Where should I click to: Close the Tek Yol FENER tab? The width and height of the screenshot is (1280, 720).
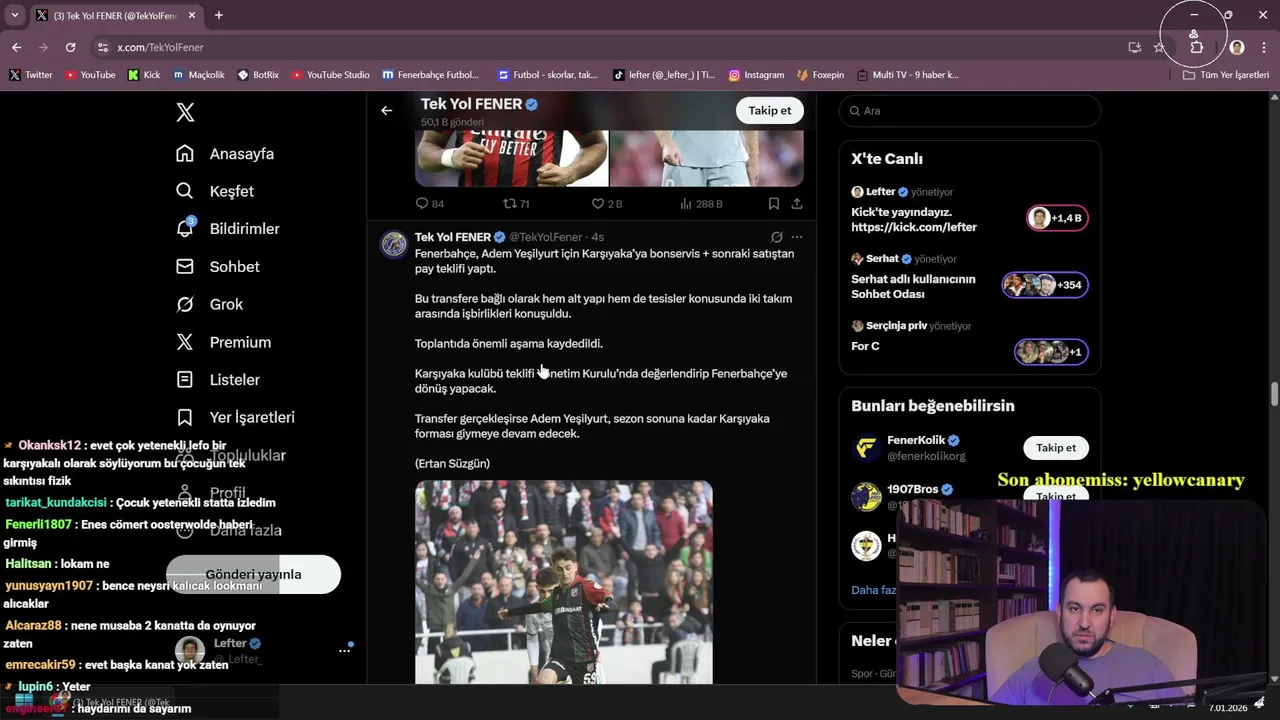pyautogui.click(x=192, y=15)
